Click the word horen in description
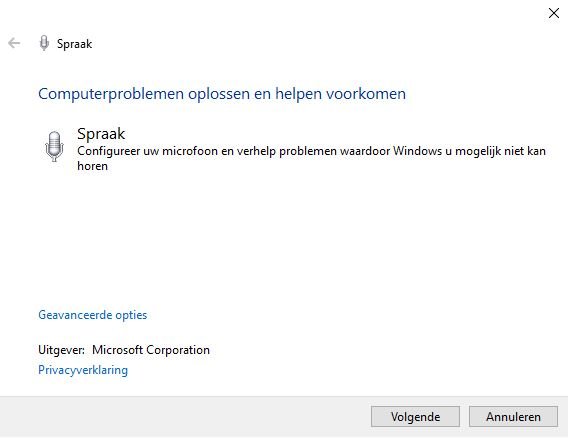Viewport: 568px width, 438px height. (92, 166)
